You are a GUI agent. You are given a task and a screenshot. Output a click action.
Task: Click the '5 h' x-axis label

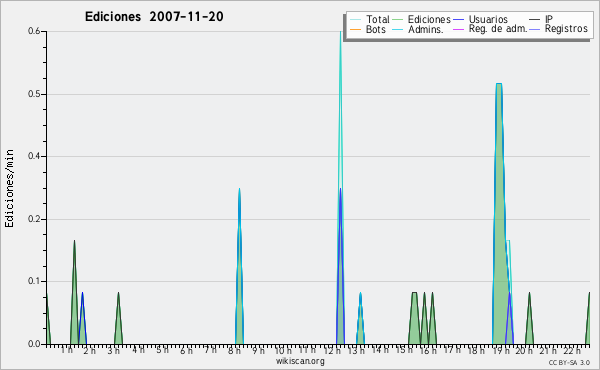click(162, 350)
